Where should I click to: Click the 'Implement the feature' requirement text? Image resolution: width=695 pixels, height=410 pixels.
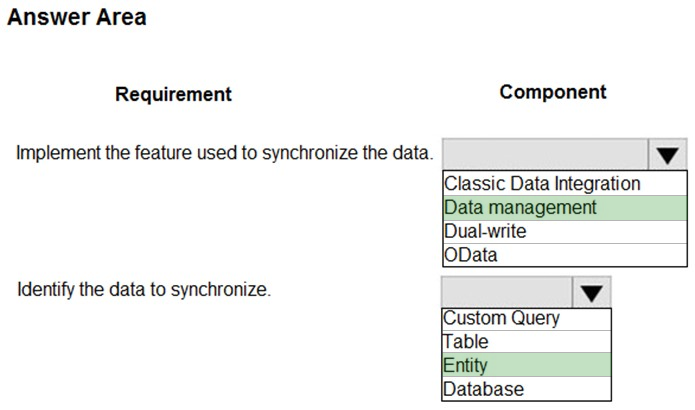[x=225, y=153]
